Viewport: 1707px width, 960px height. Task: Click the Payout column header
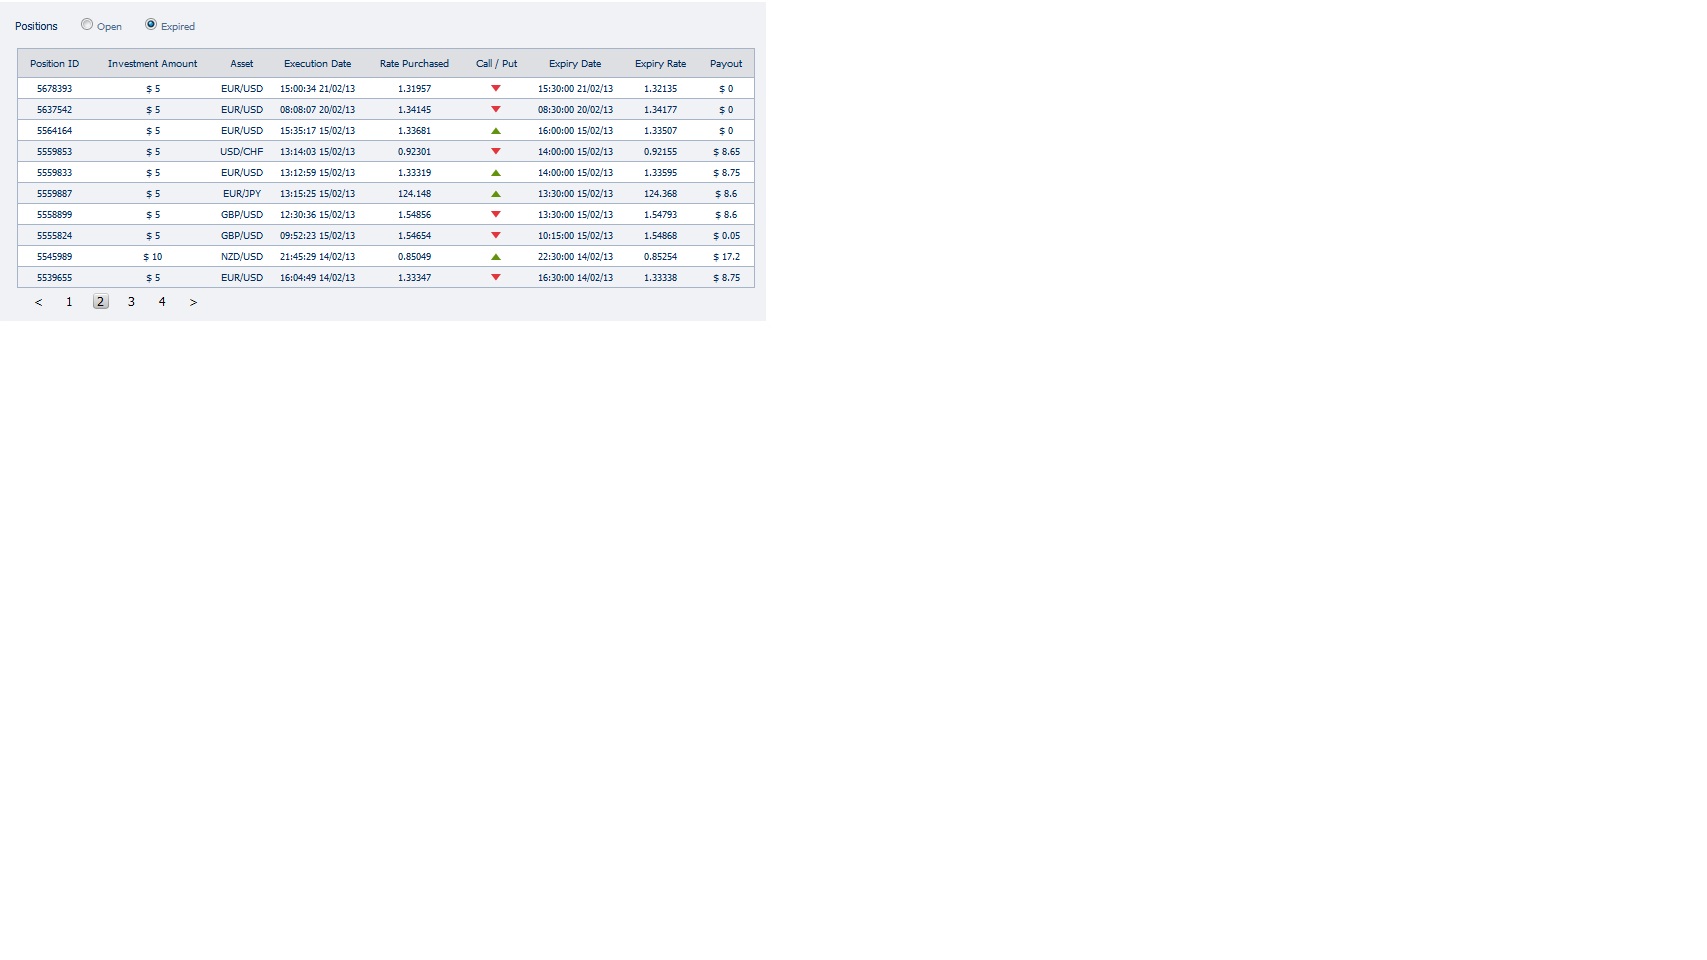[x=726, y=64]
